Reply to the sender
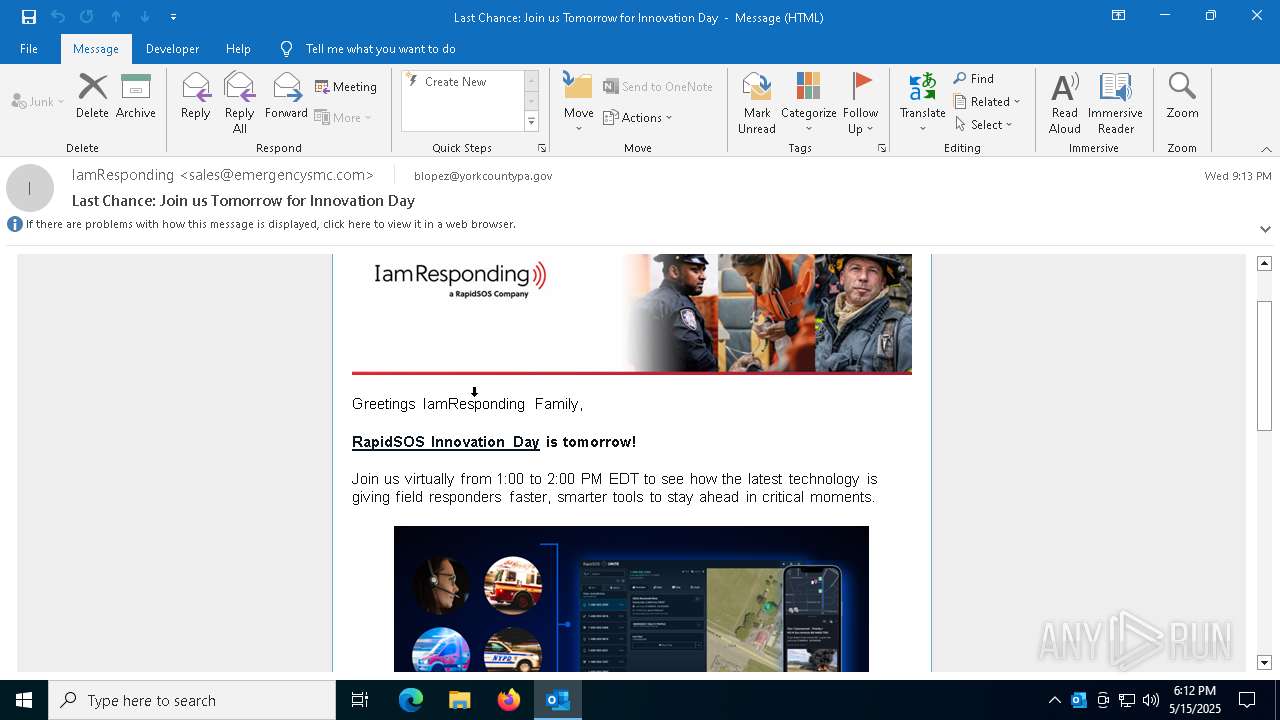Viewport: 1280px width, 720px height. tap(196, 96)
